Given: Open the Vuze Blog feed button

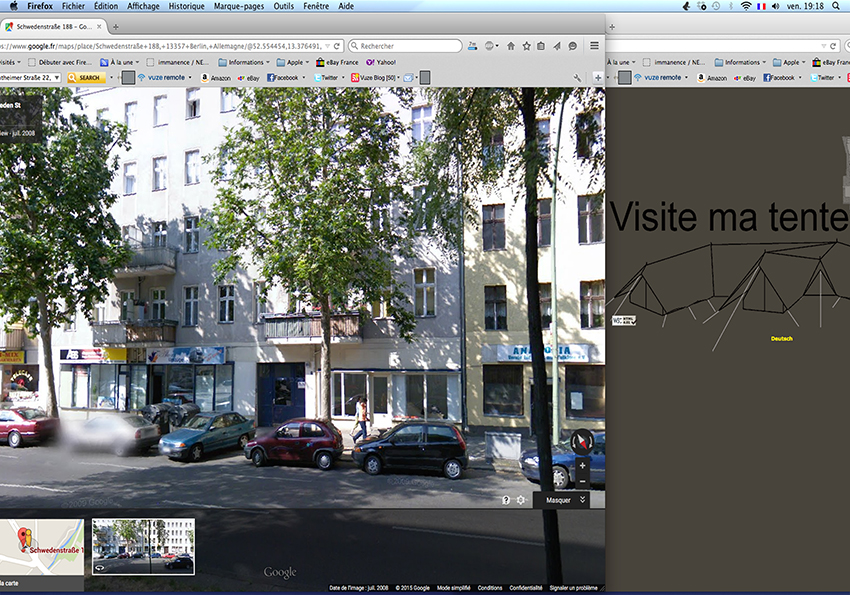Looking at the screenshot, I should click(x=375, y=77).
